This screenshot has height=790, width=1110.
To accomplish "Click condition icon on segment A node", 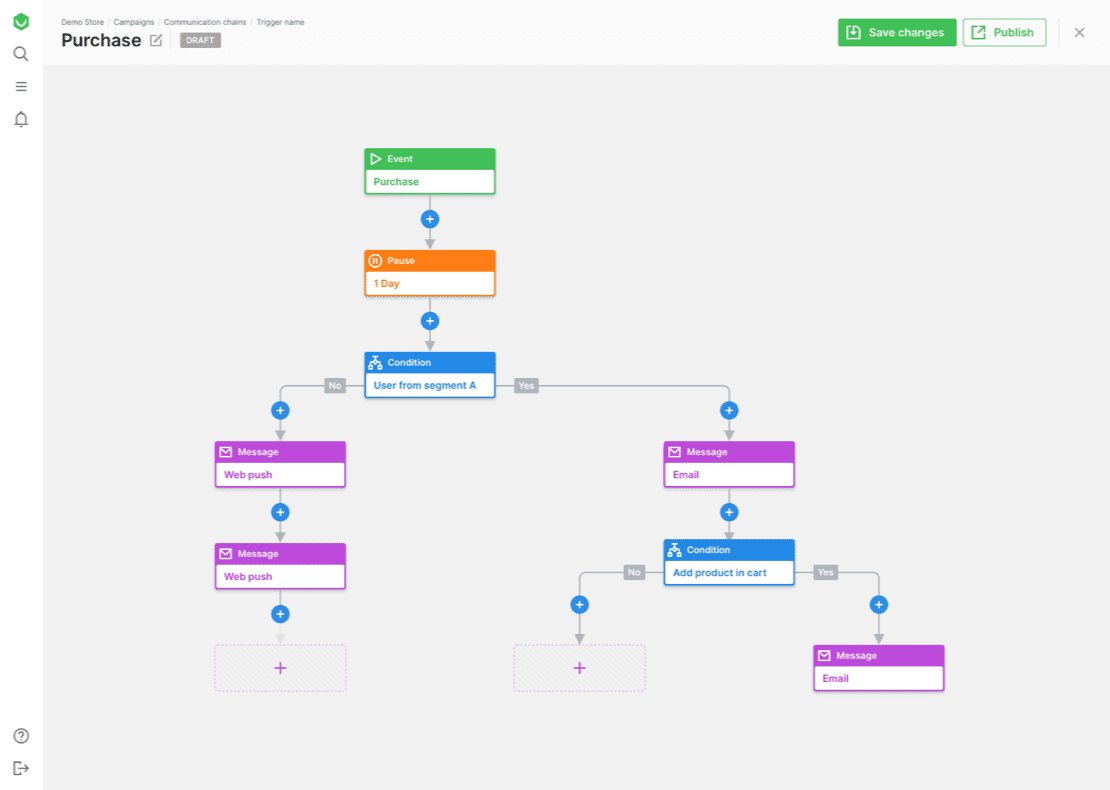I will pyautogui.click(x=376, y=362).
